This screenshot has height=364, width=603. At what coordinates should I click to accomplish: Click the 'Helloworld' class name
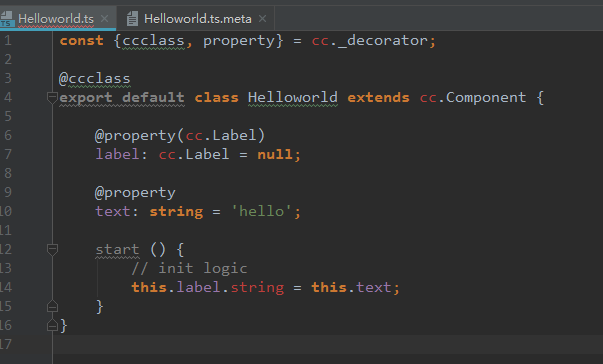pyautogui.click(x=293, y=97)
